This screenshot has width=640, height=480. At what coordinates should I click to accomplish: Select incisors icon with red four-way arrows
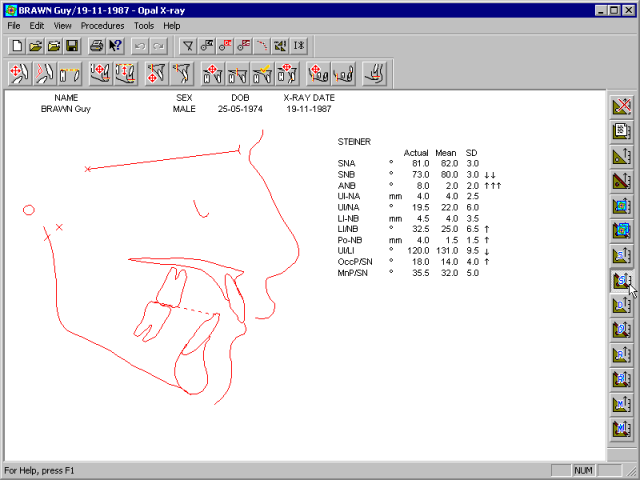20,74
